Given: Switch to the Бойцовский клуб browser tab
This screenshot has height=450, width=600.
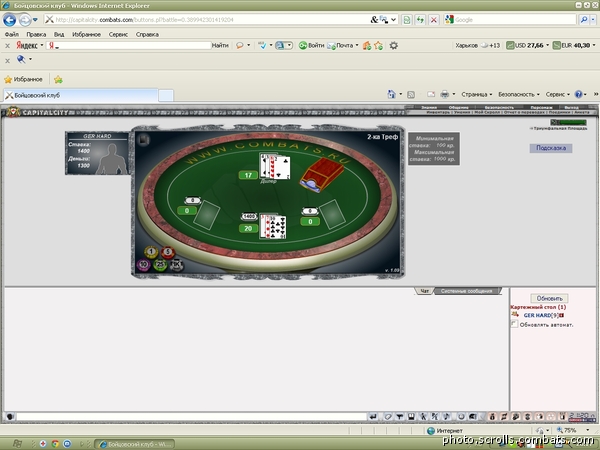Looking at the screenshot, I should pyautogui.click(x=80, y=95).
